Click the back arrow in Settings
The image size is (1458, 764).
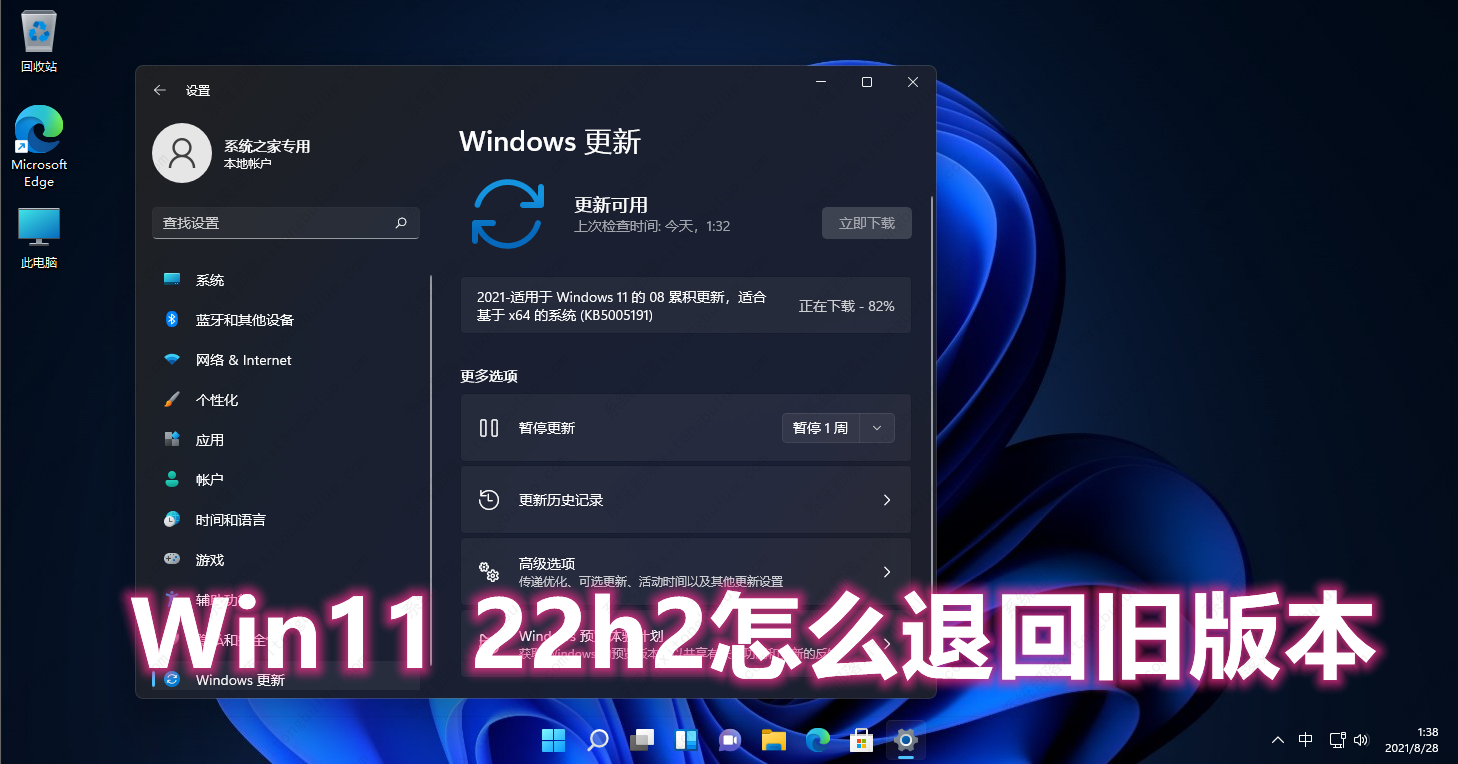[159, 90]
